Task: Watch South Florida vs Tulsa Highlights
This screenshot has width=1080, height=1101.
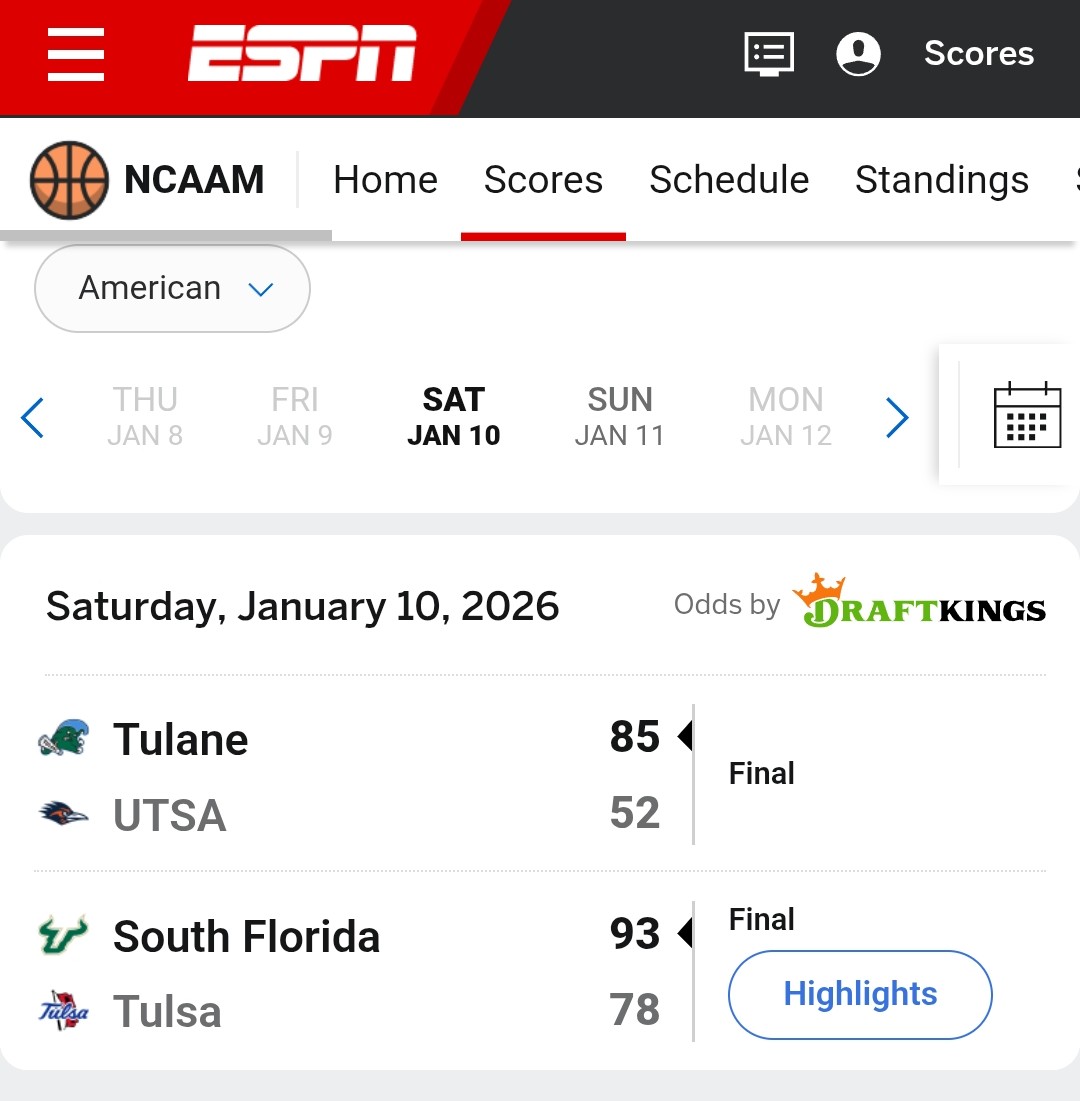Action: (860, 994)
